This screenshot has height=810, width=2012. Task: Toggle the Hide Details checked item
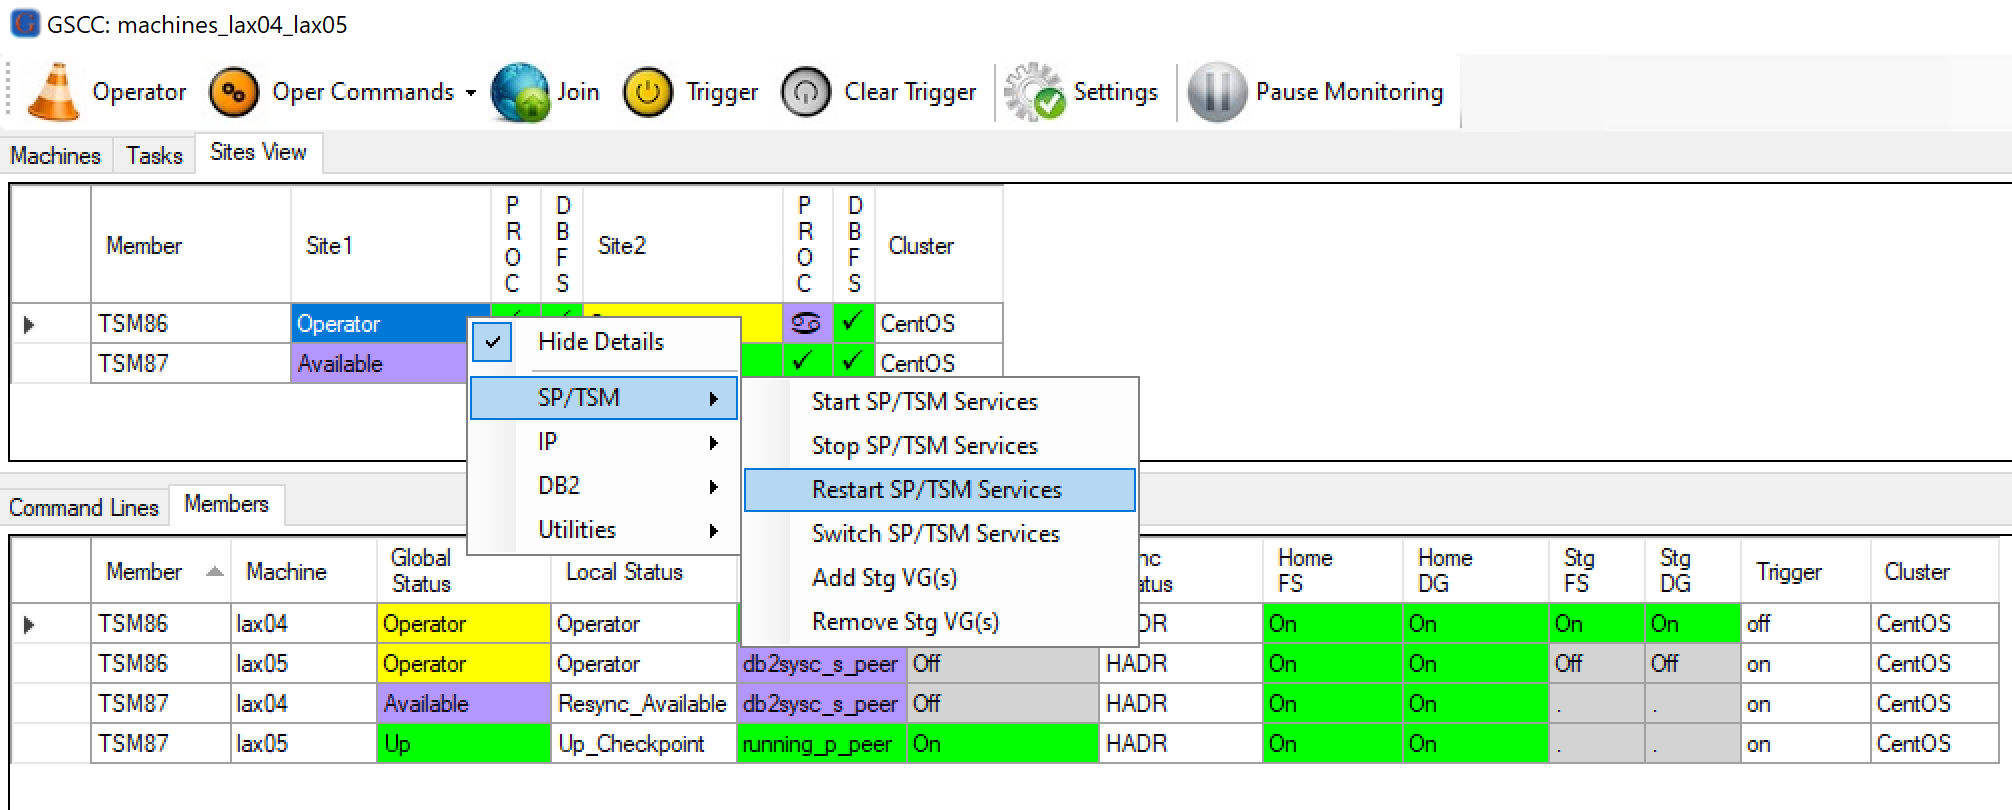pos(603,342)
